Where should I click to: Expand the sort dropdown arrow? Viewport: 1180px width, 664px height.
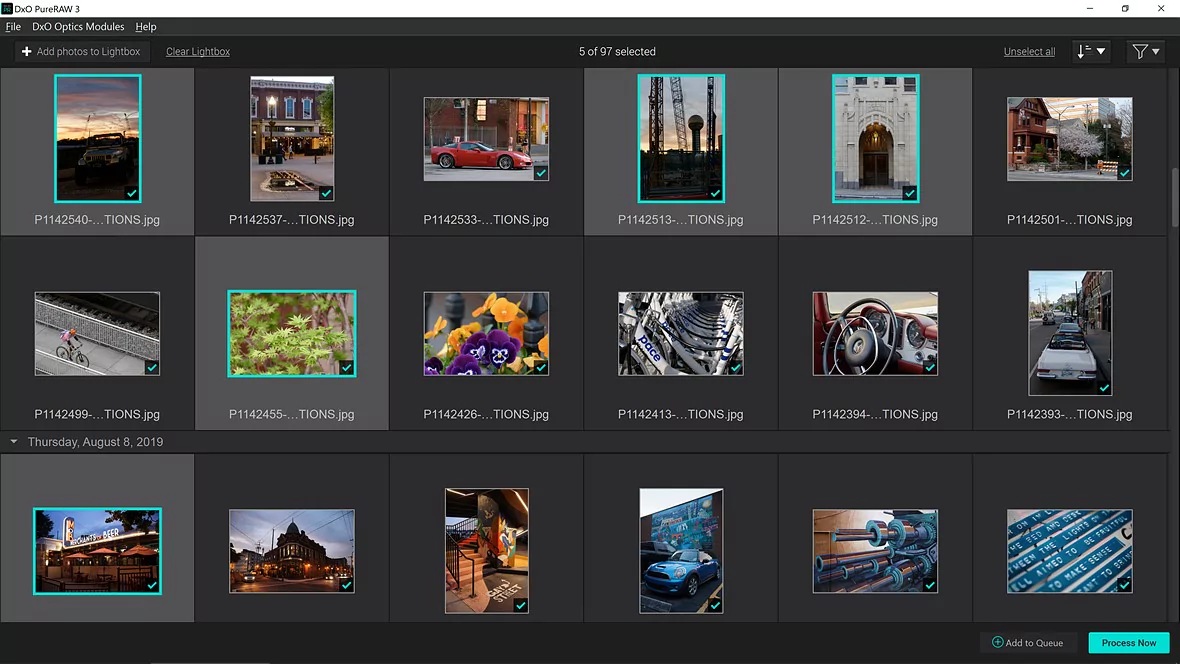[1101, 52]
